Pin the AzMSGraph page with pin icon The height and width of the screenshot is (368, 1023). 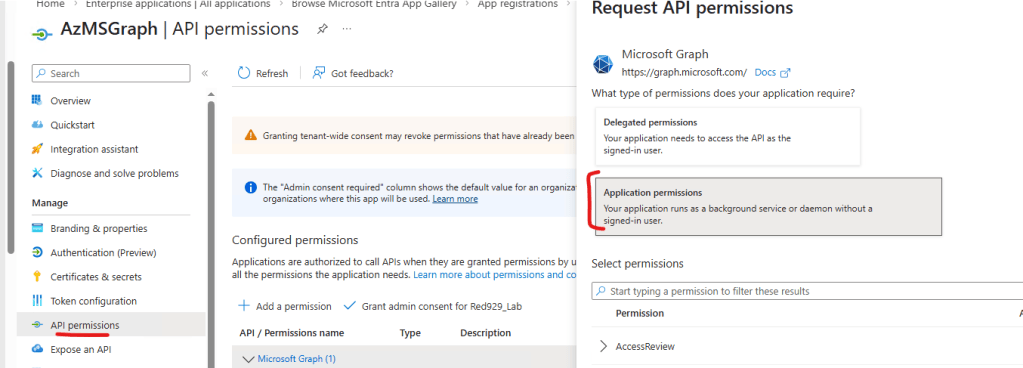point(322,29)
